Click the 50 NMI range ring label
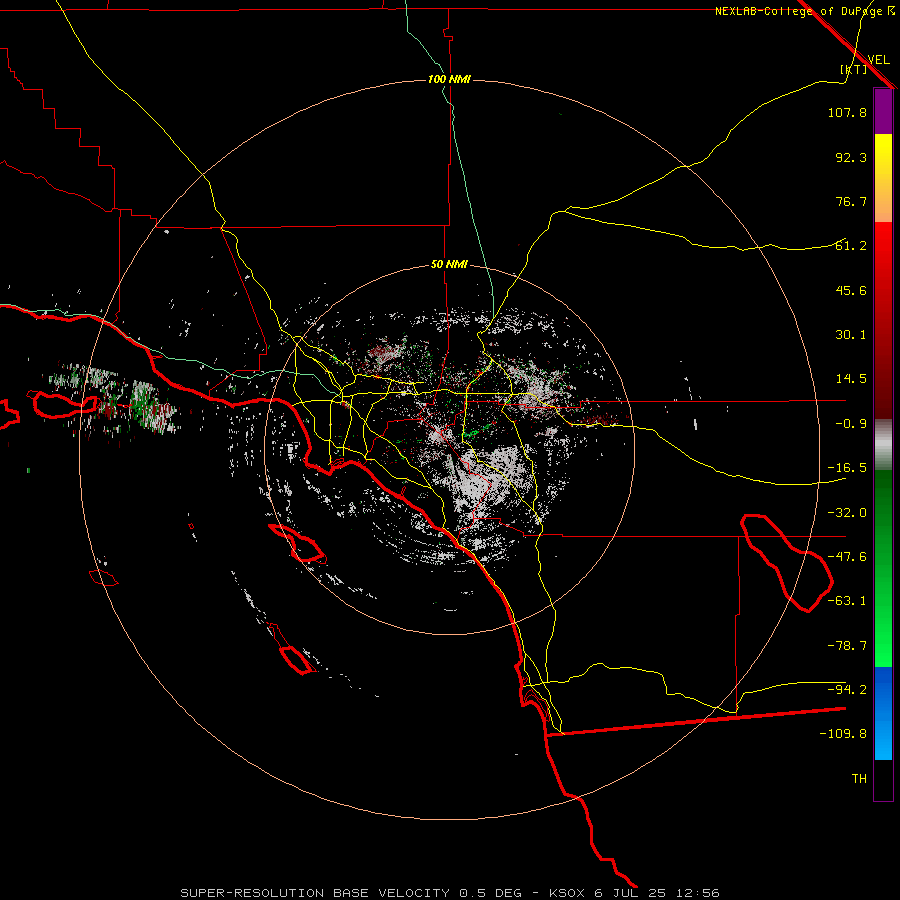Image resolution: width=900 pixels, height=900 pixels. tap(449, 265)
